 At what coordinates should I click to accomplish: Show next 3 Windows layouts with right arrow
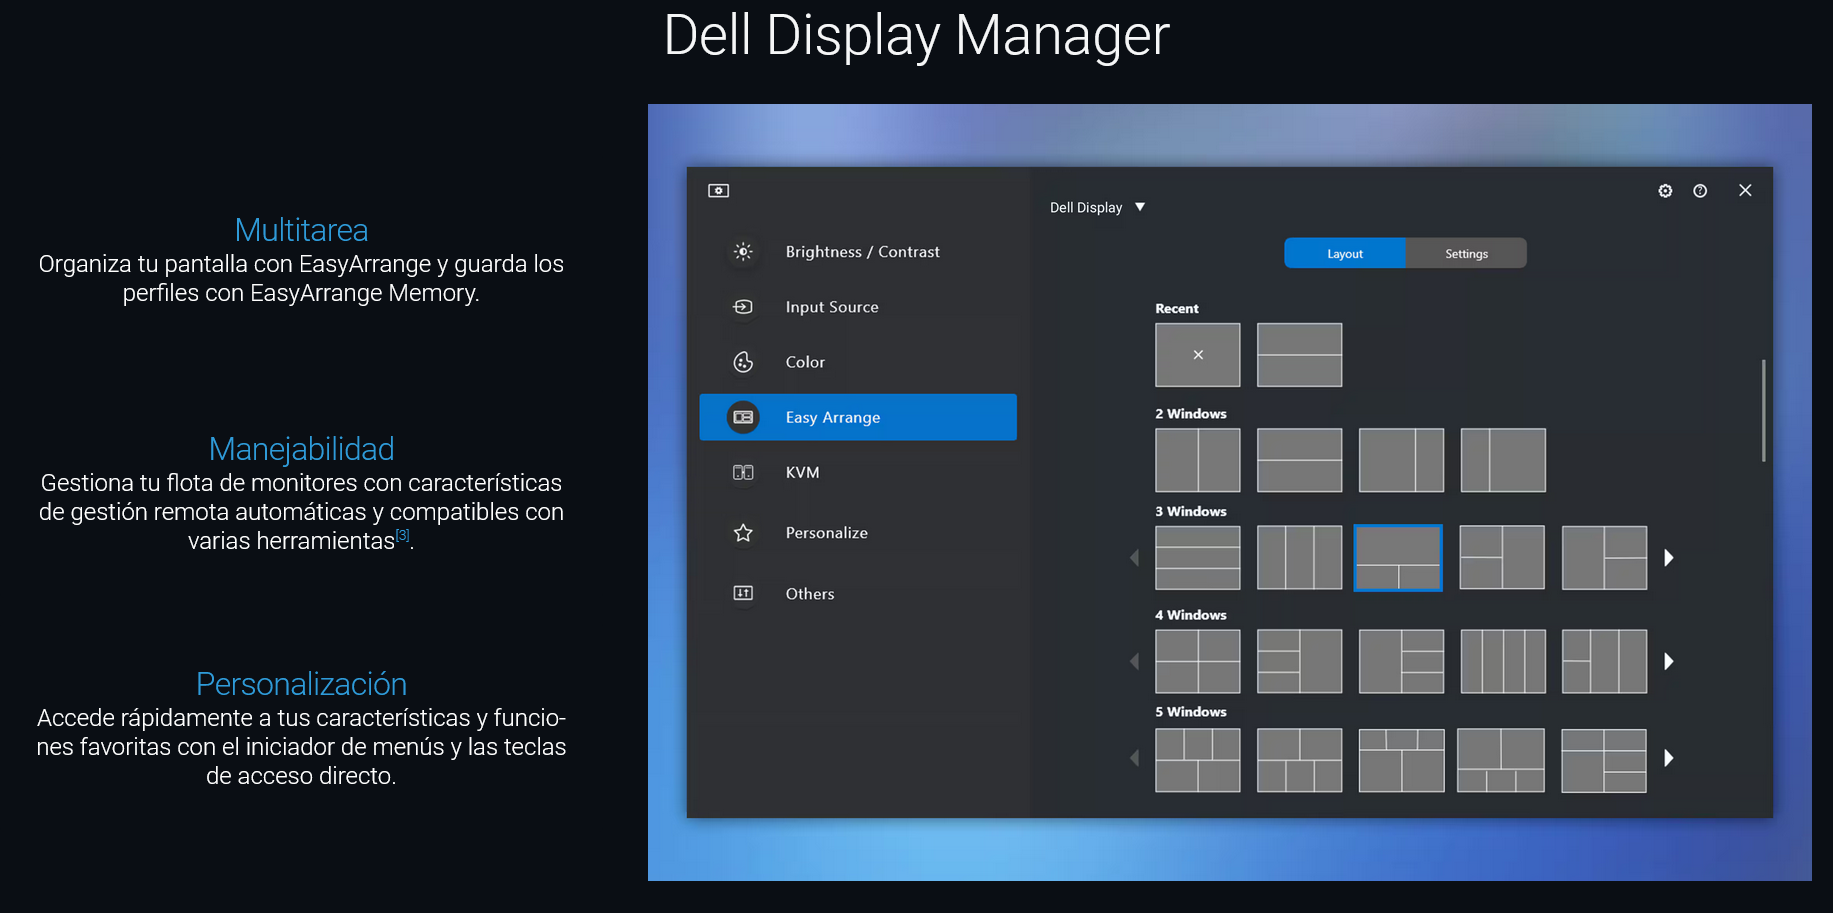coord(1668,558)
